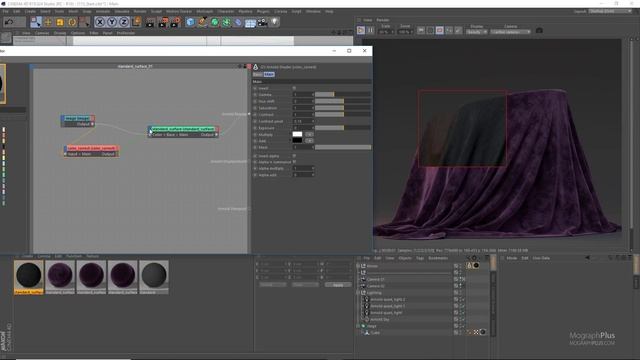Click the white Multiply color swatch

[297, 134]
